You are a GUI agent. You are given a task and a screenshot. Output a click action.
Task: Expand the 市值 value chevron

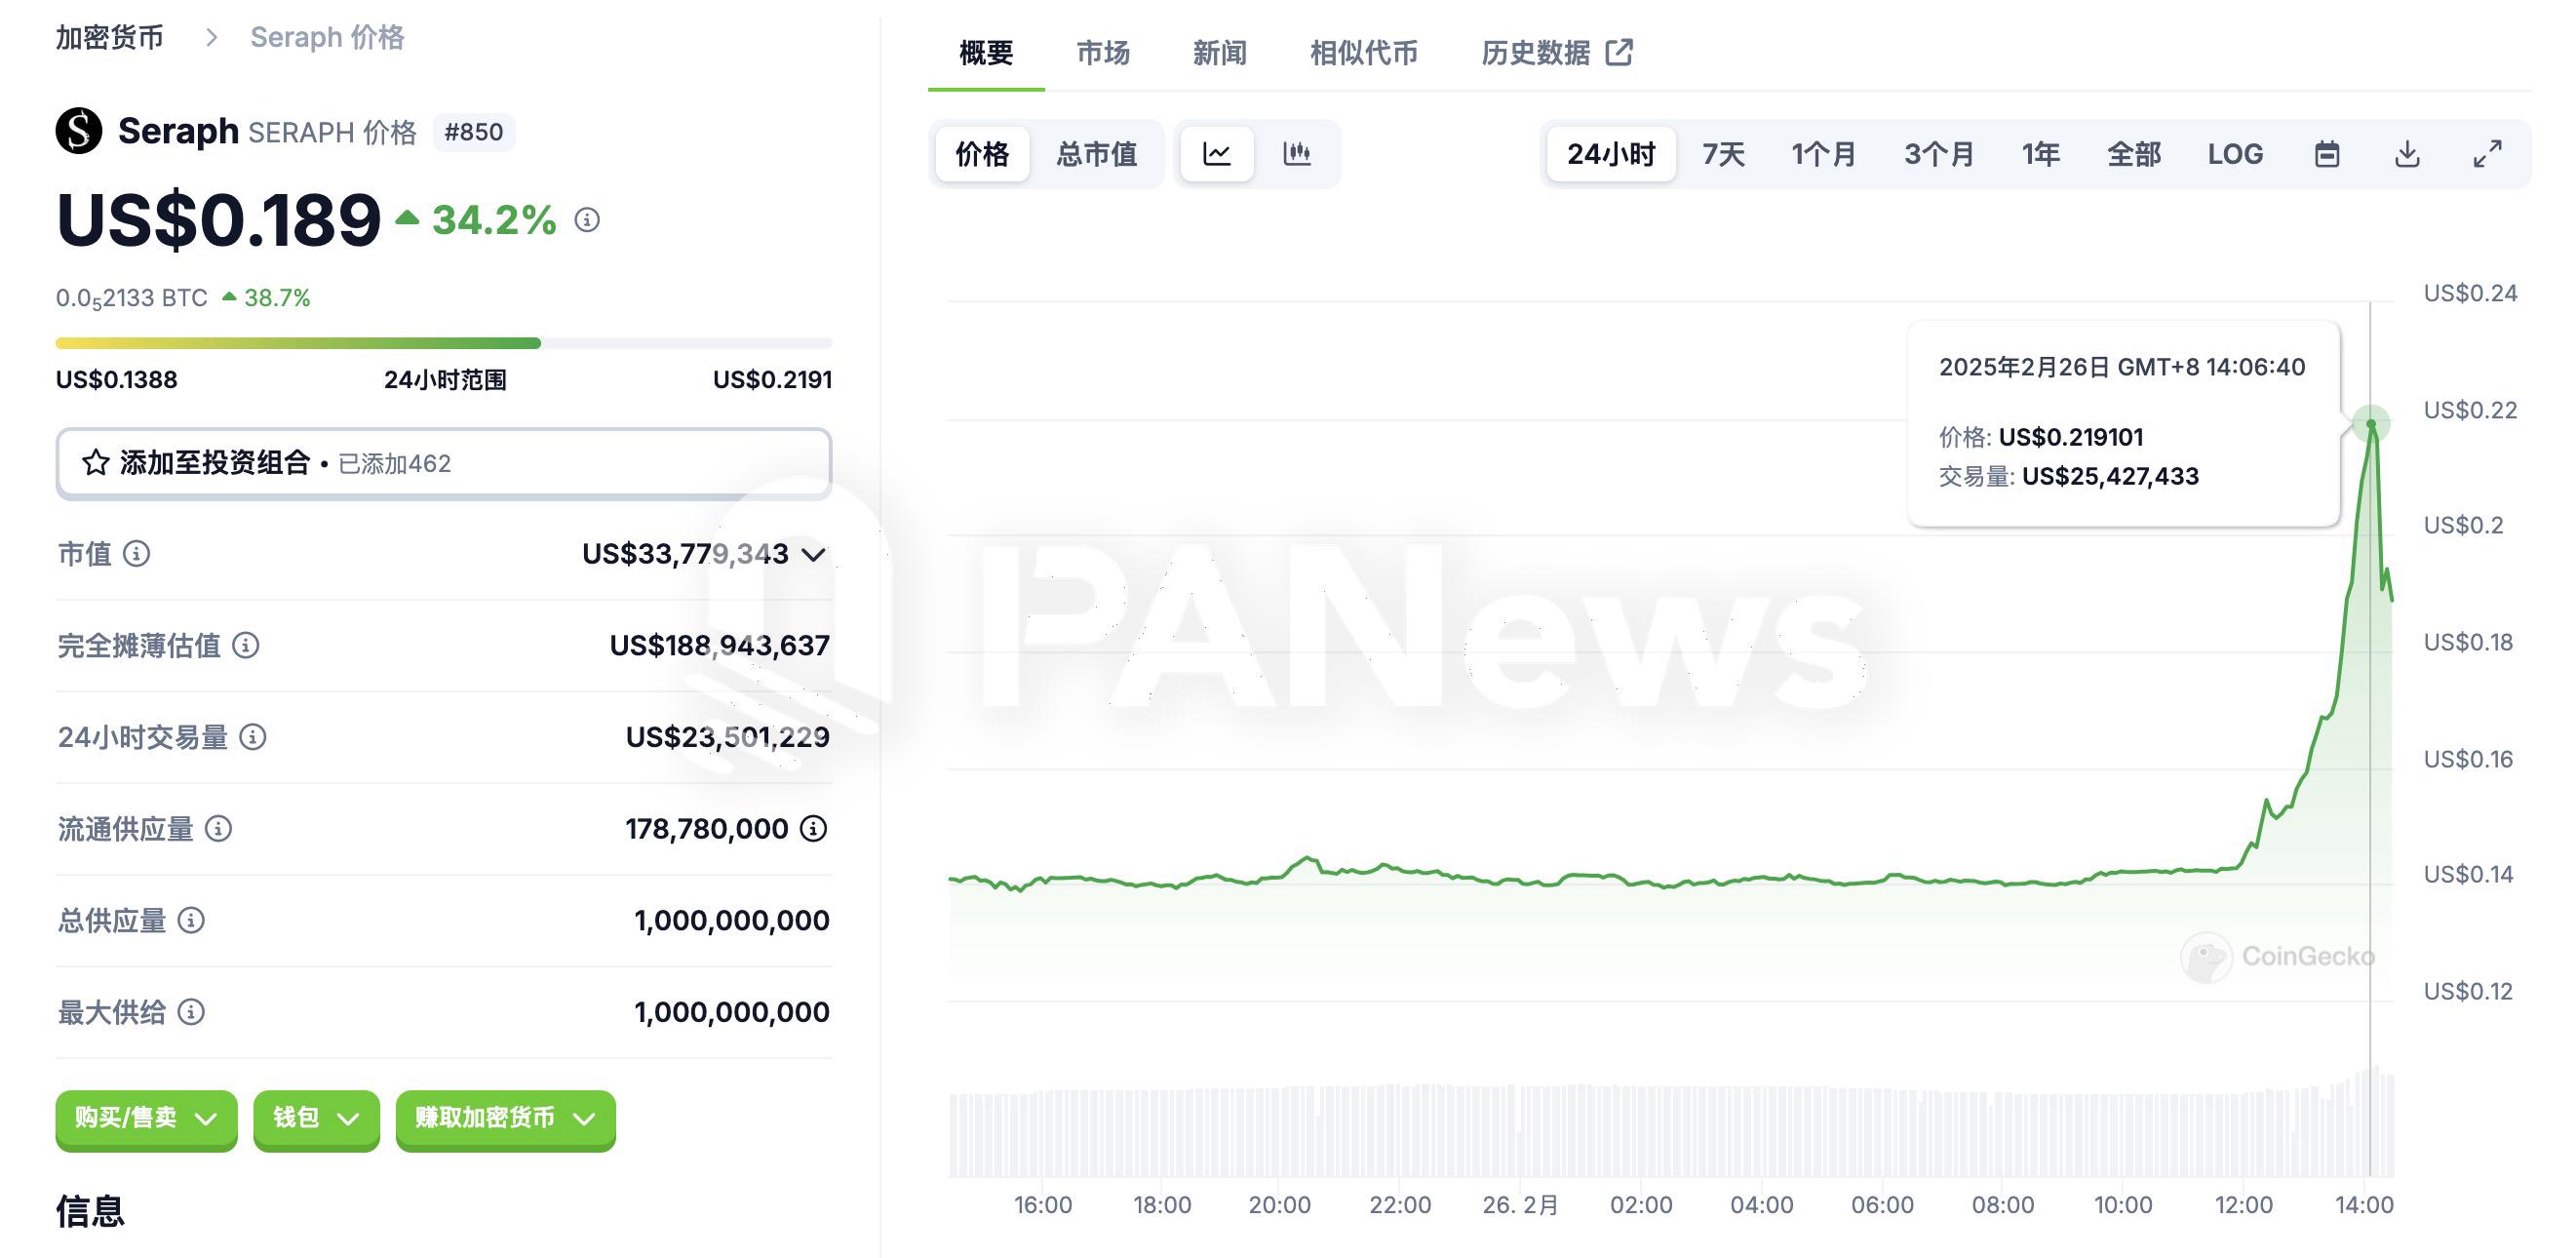click(814, 555)
